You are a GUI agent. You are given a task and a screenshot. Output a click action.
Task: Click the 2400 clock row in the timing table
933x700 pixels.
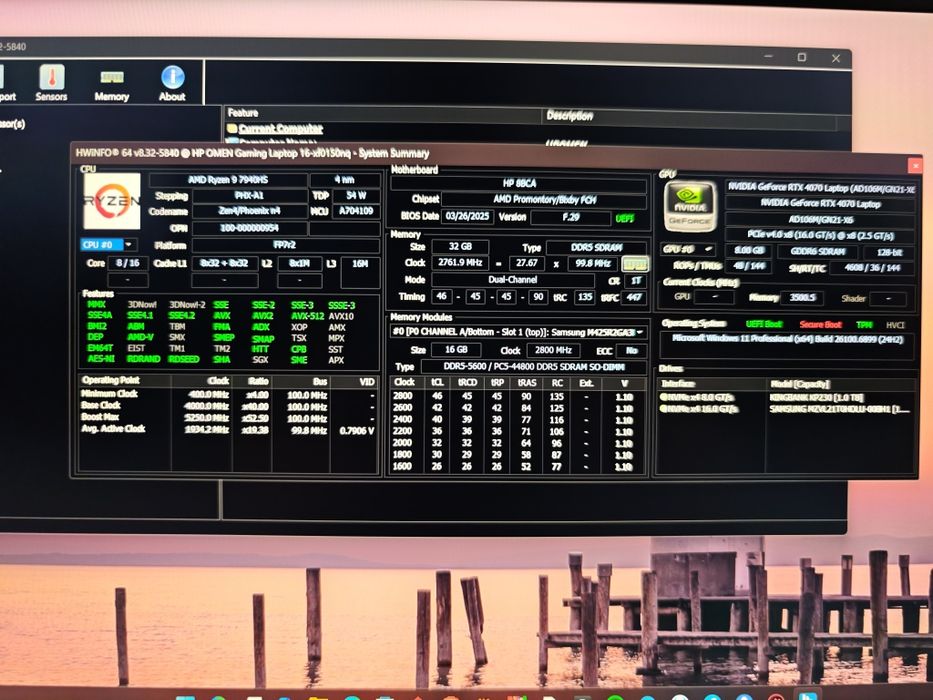click(517, 420)
